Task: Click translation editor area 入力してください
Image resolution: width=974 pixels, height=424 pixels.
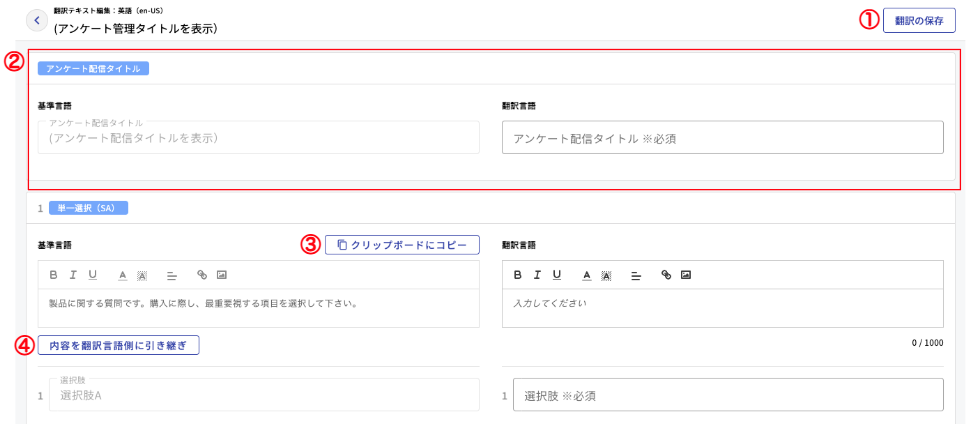Action: point(722,308)
